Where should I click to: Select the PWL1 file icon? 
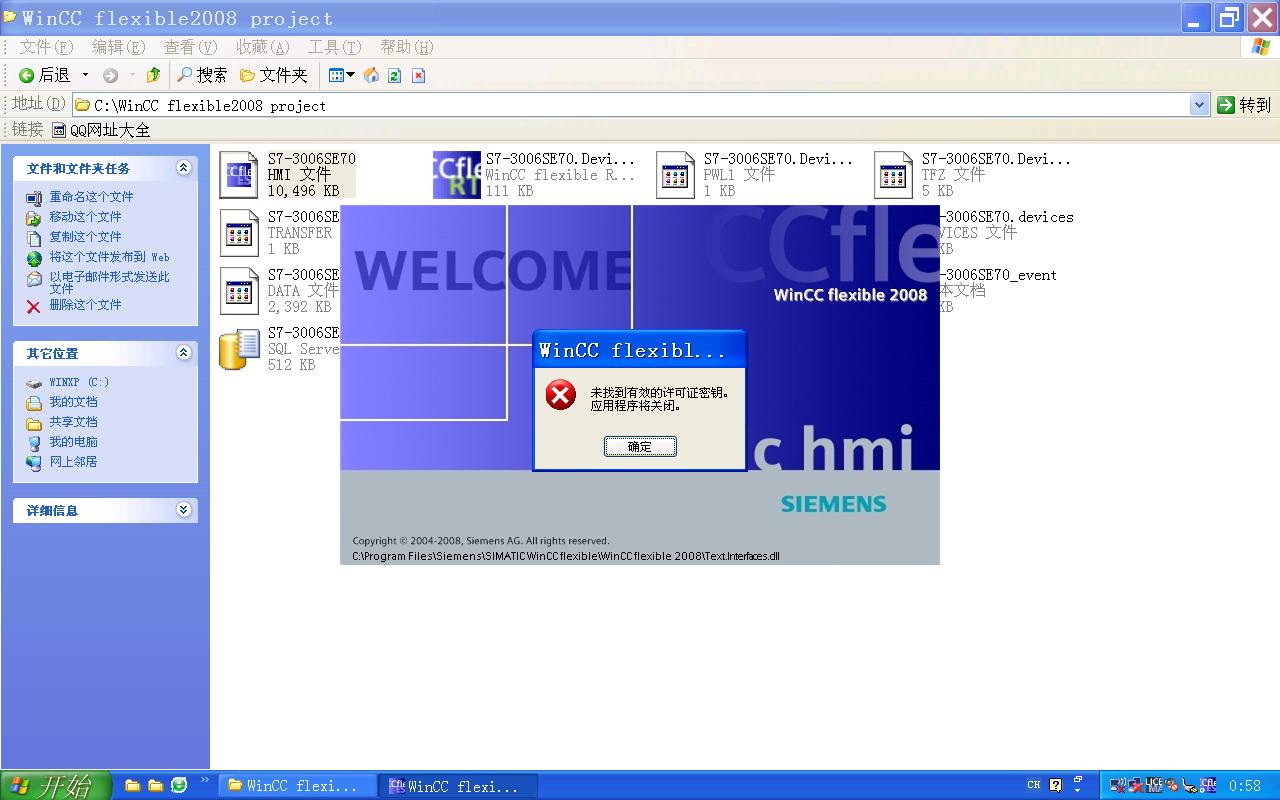(675, 175)
